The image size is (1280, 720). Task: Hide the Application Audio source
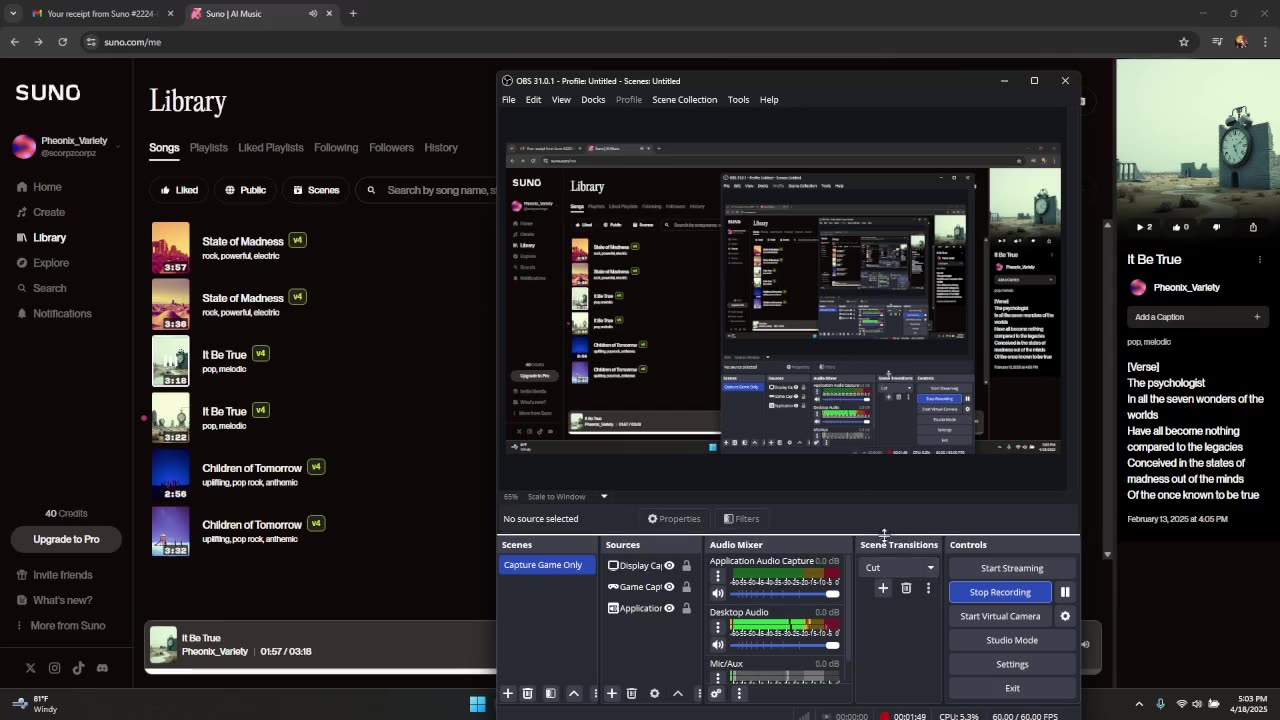[x=669, y=608]
